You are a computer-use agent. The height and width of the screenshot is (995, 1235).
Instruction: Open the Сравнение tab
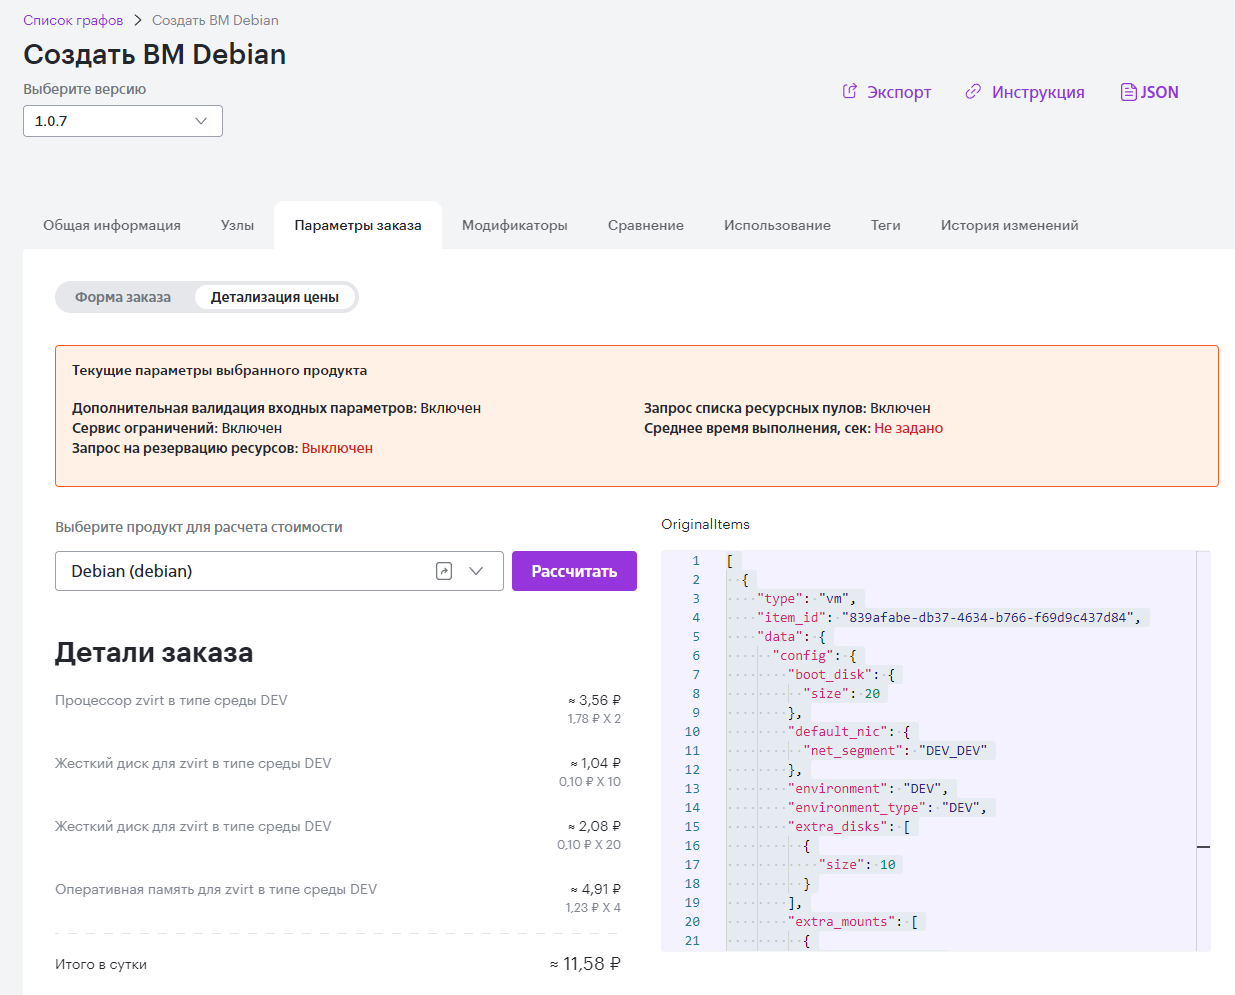646,225
